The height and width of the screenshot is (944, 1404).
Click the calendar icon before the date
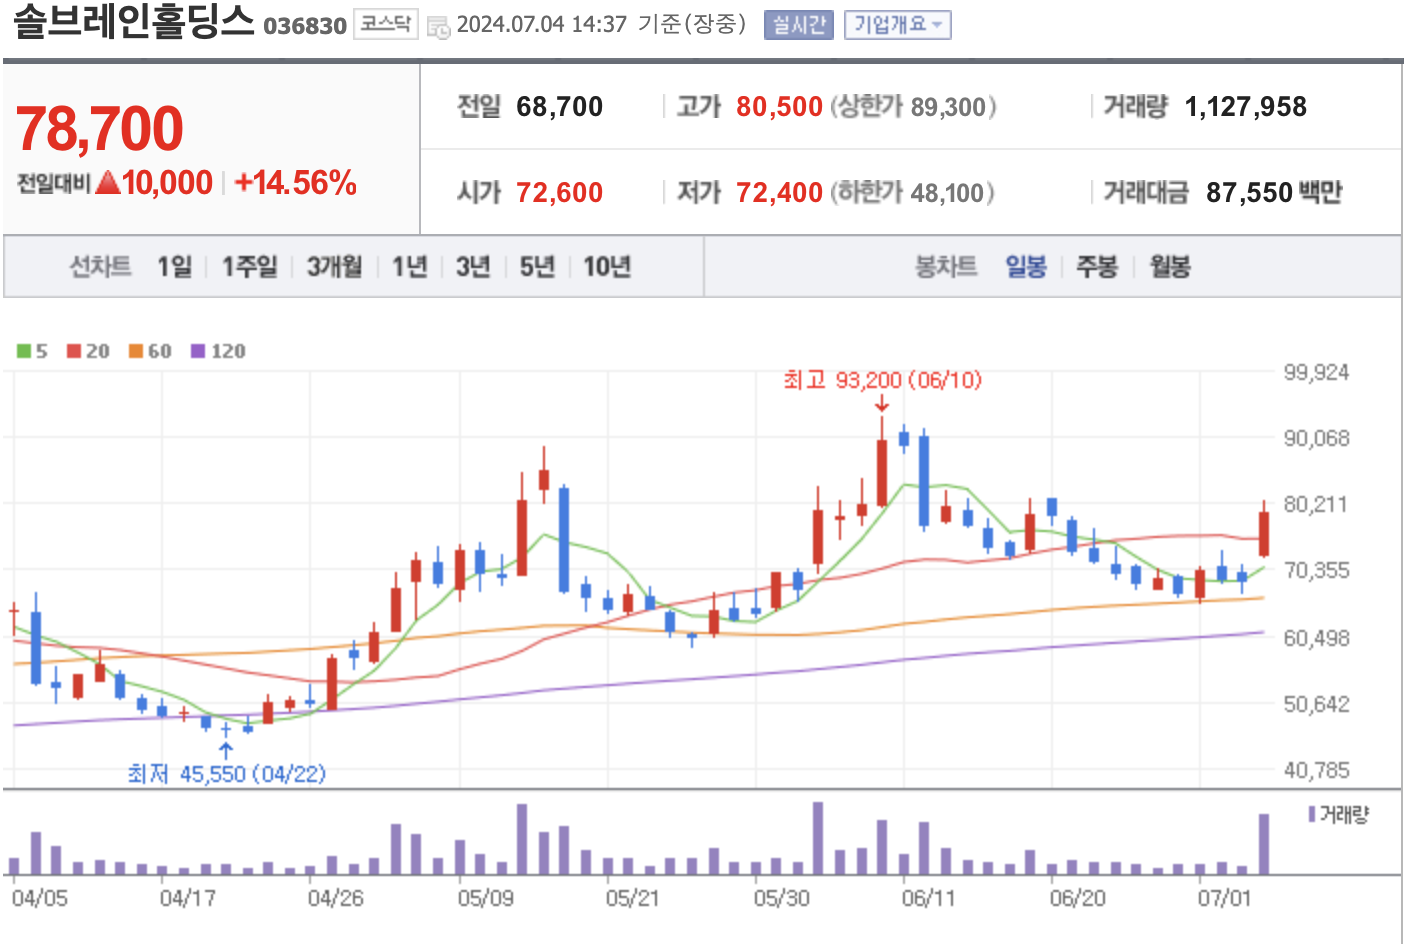tap(438, 27)
